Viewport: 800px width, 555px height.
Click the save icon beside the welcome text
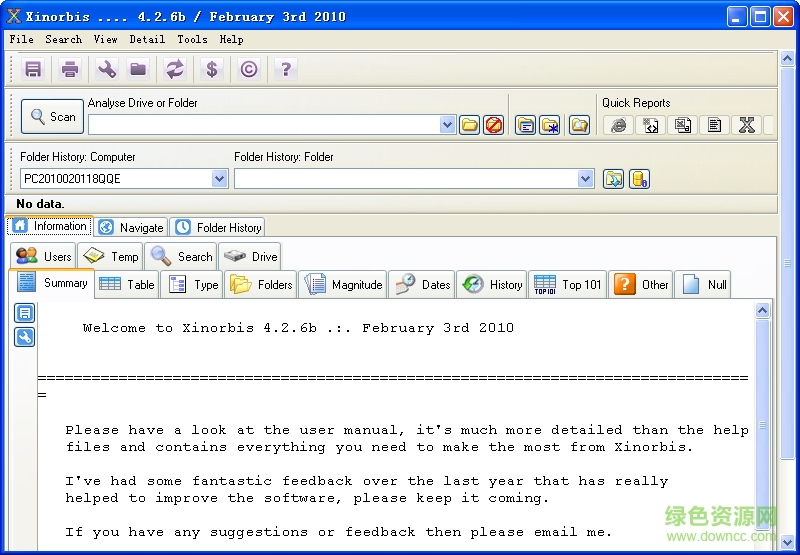(x=24, y=313)
